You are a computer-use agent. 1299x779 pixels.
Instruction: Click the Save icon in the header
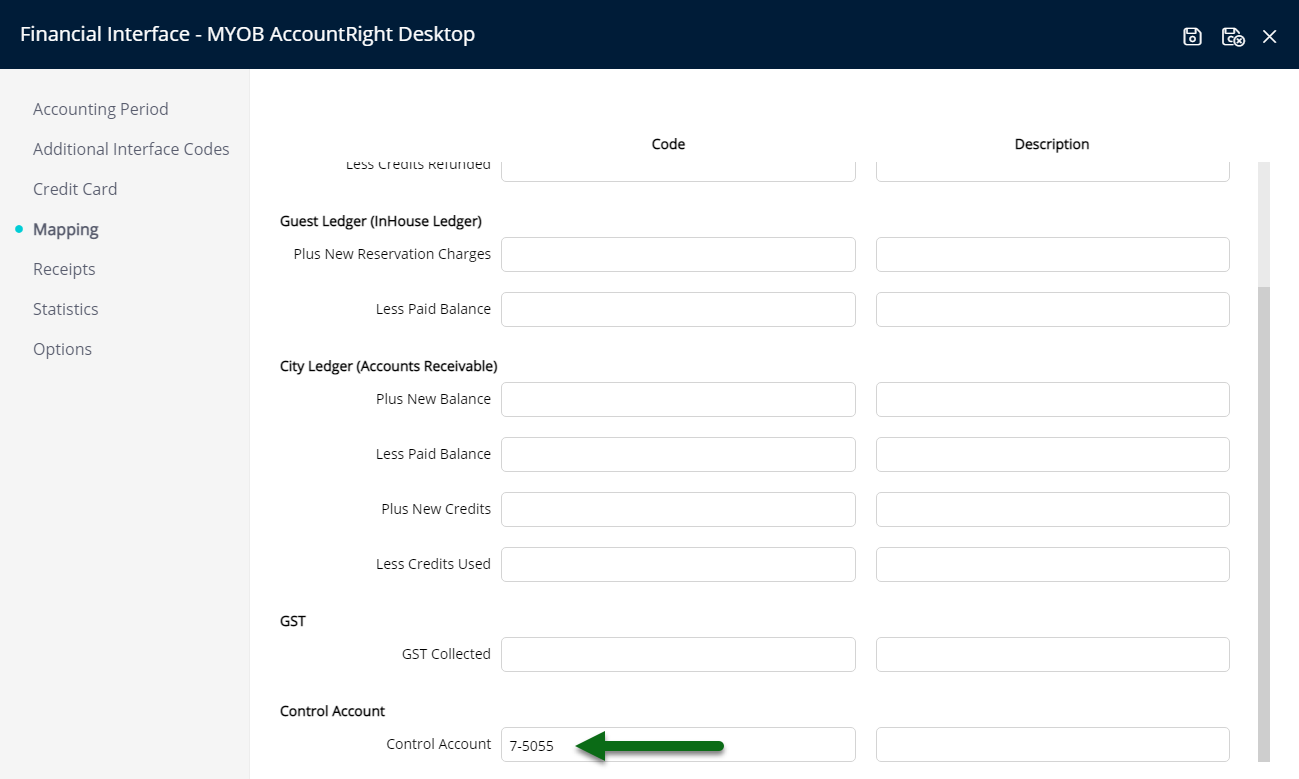(x=1192, y=37)
